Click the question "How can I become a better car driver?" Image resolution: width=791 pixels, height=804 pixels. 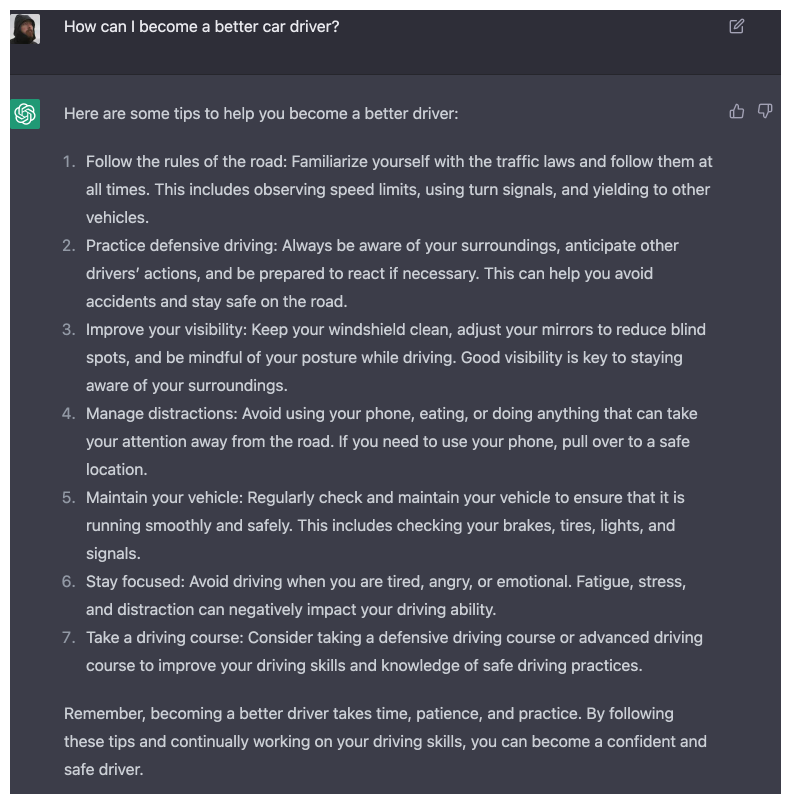click(202, 27)
